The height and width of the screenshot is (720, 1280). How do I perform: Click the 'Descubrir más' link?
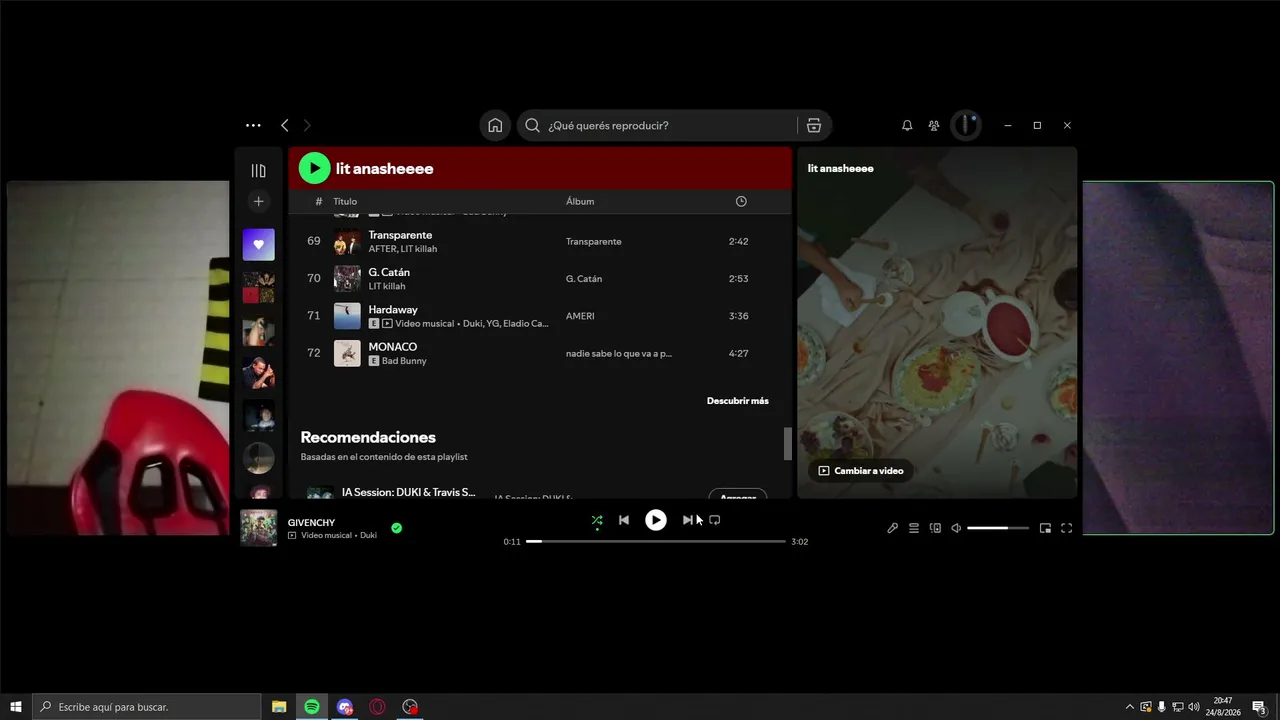(x=738, y=401)
